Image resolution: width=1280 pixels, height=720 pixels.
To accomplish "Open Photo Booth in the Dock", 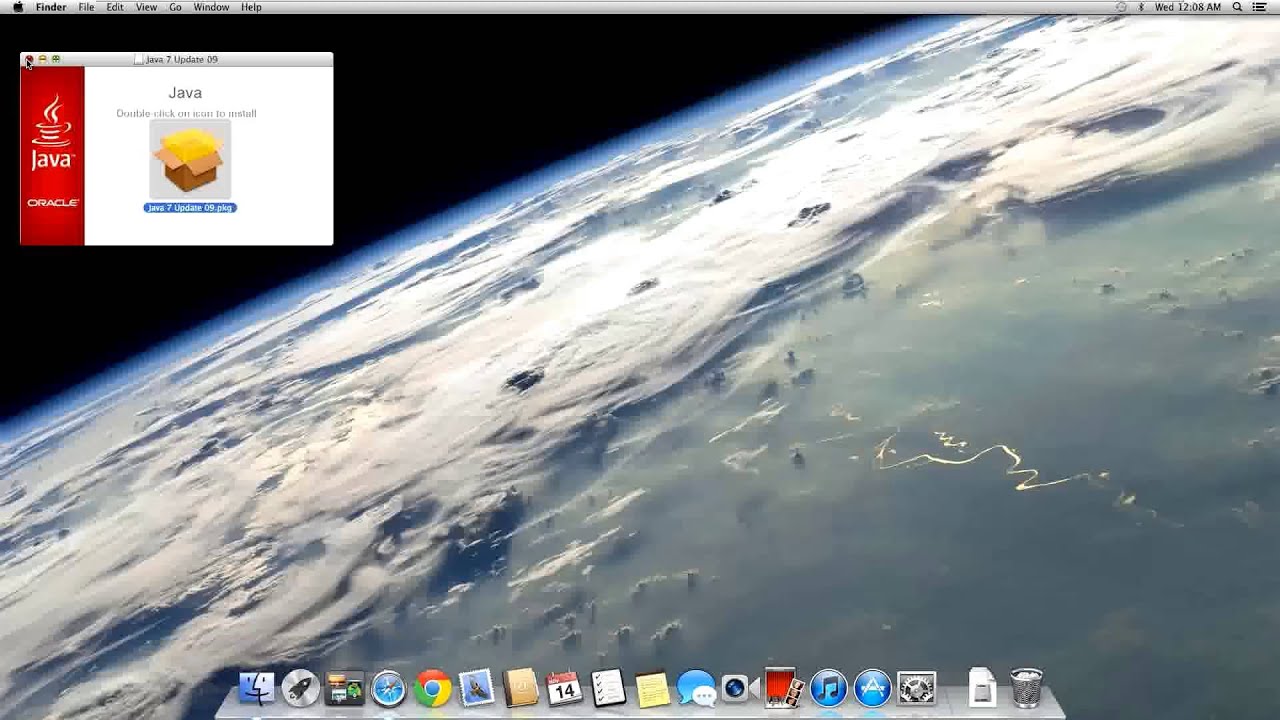I will pyautogui.click(x=784, y=688).
